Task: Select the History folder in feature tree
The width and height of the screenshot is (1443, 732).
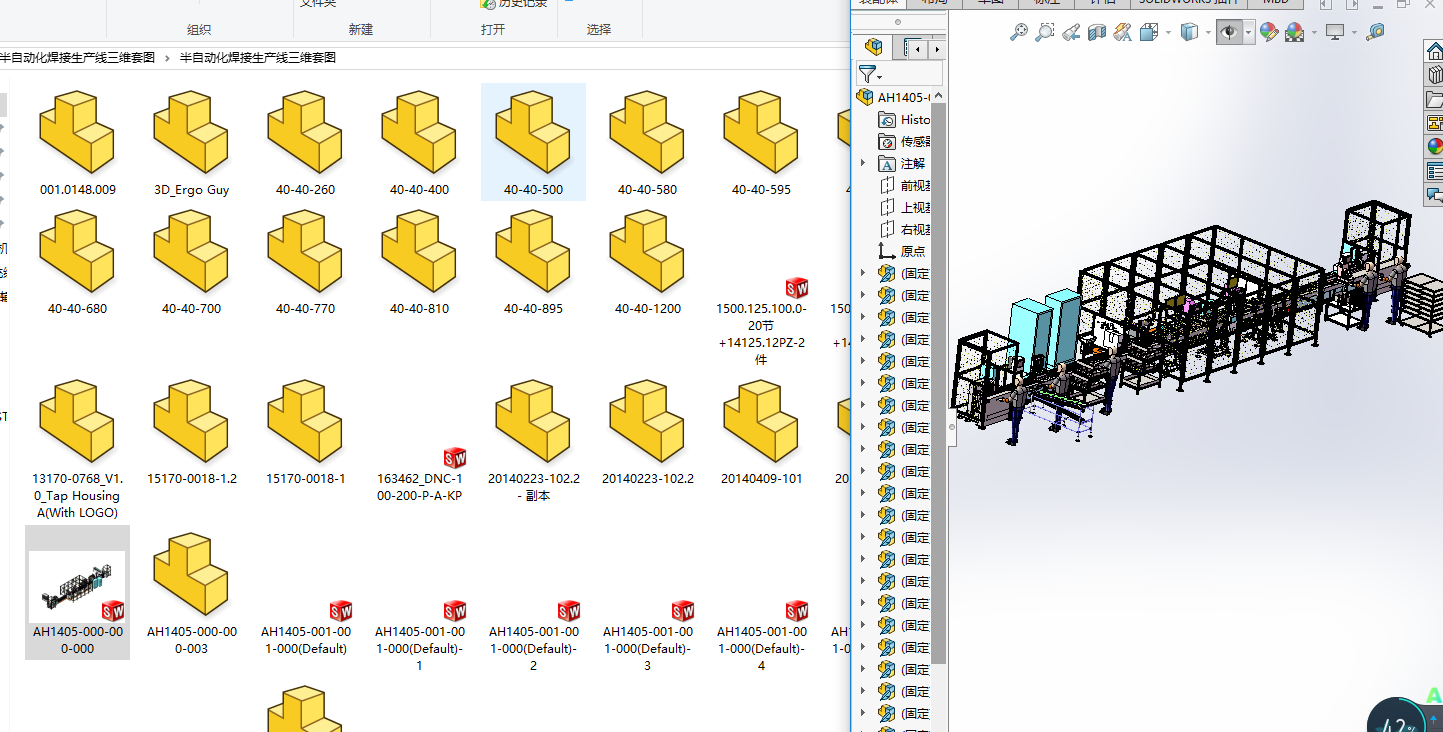Action: (903, 119)
